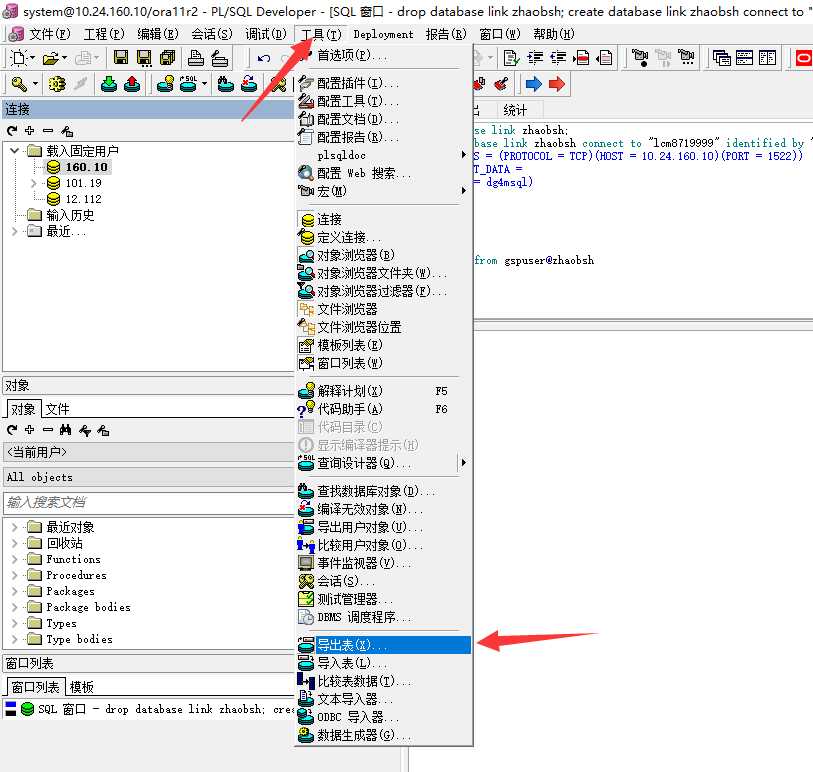Screen dimensions: 813x772
Task: Choose 解释计划(X) menu entry
Action: (x=384, y=391)
